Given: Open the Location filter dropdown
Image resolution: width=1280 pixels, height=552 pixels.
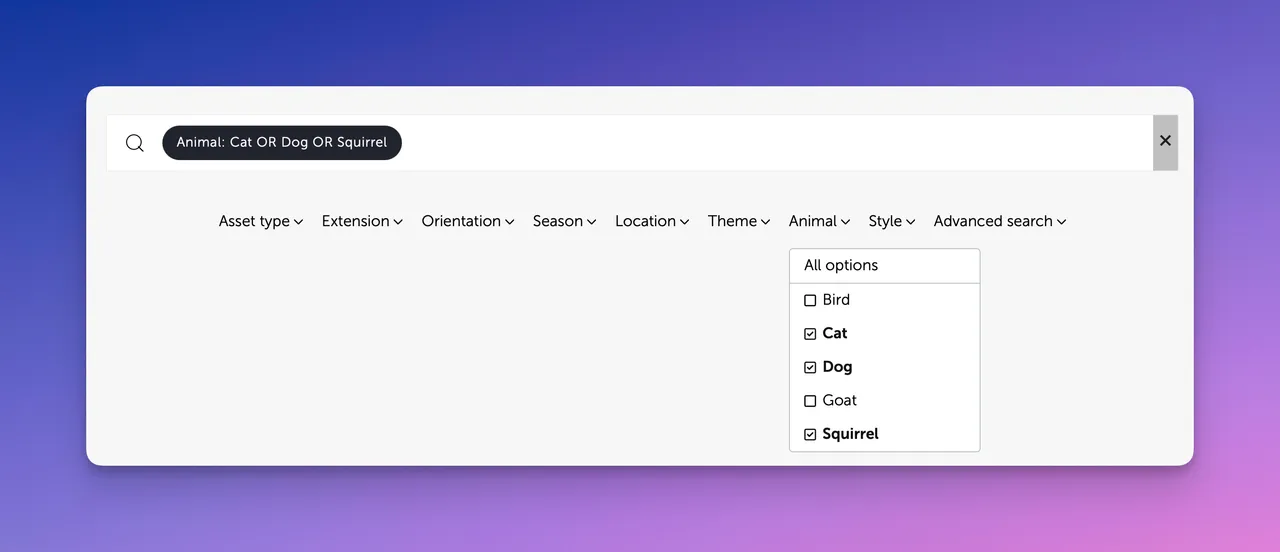Looking at the screenshot, I should (x=651, y=221).
